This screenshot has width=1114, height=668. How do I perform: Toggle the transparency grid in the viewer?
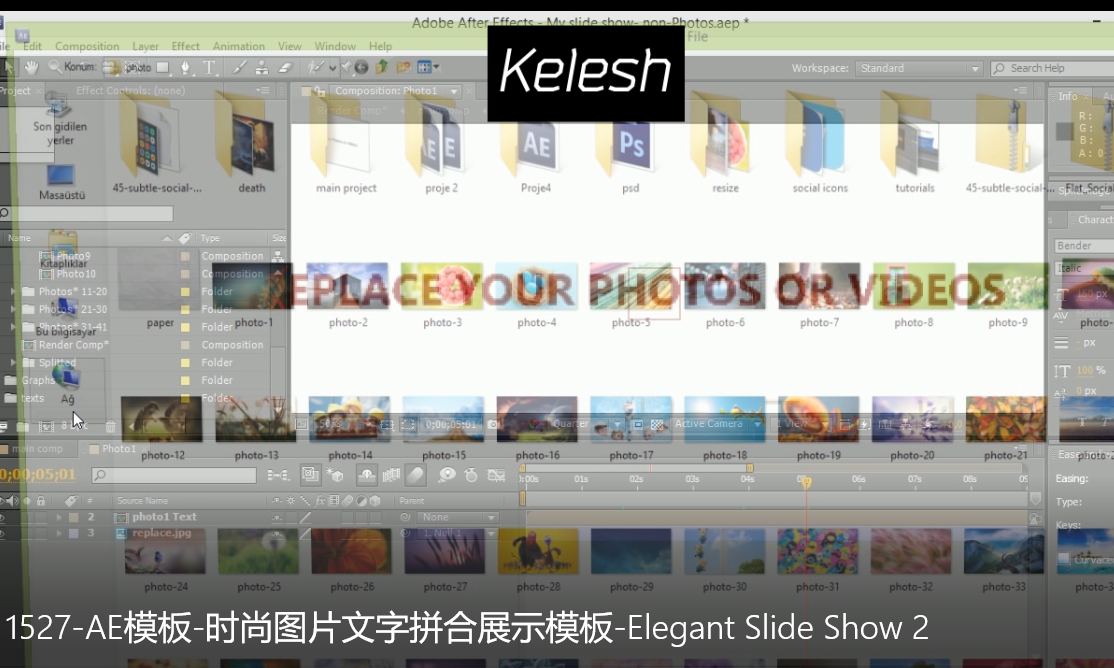pos(657,424)
